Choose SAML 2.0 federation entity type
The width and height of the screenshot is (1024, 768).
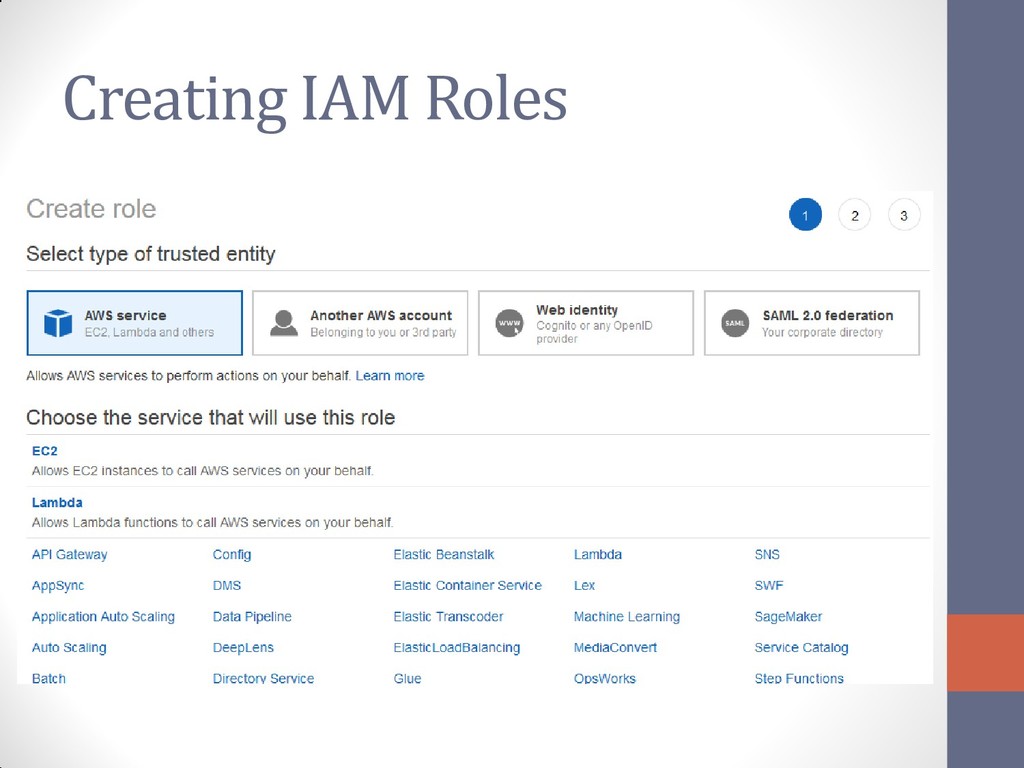pyautogui.click(x=812, y=323)
